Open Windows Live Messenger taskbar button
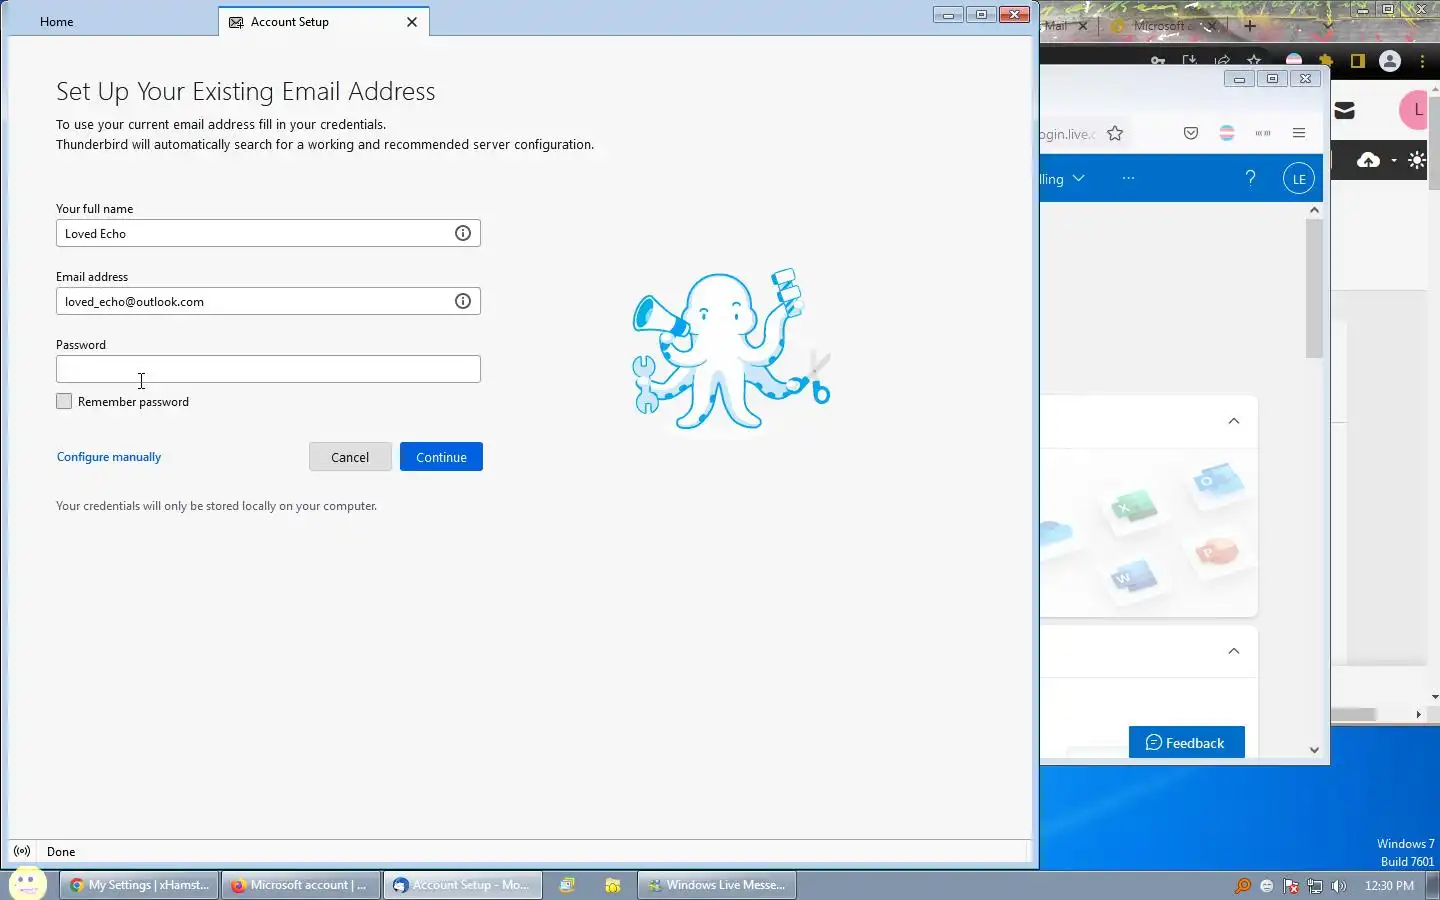 [x=717, y=885]
